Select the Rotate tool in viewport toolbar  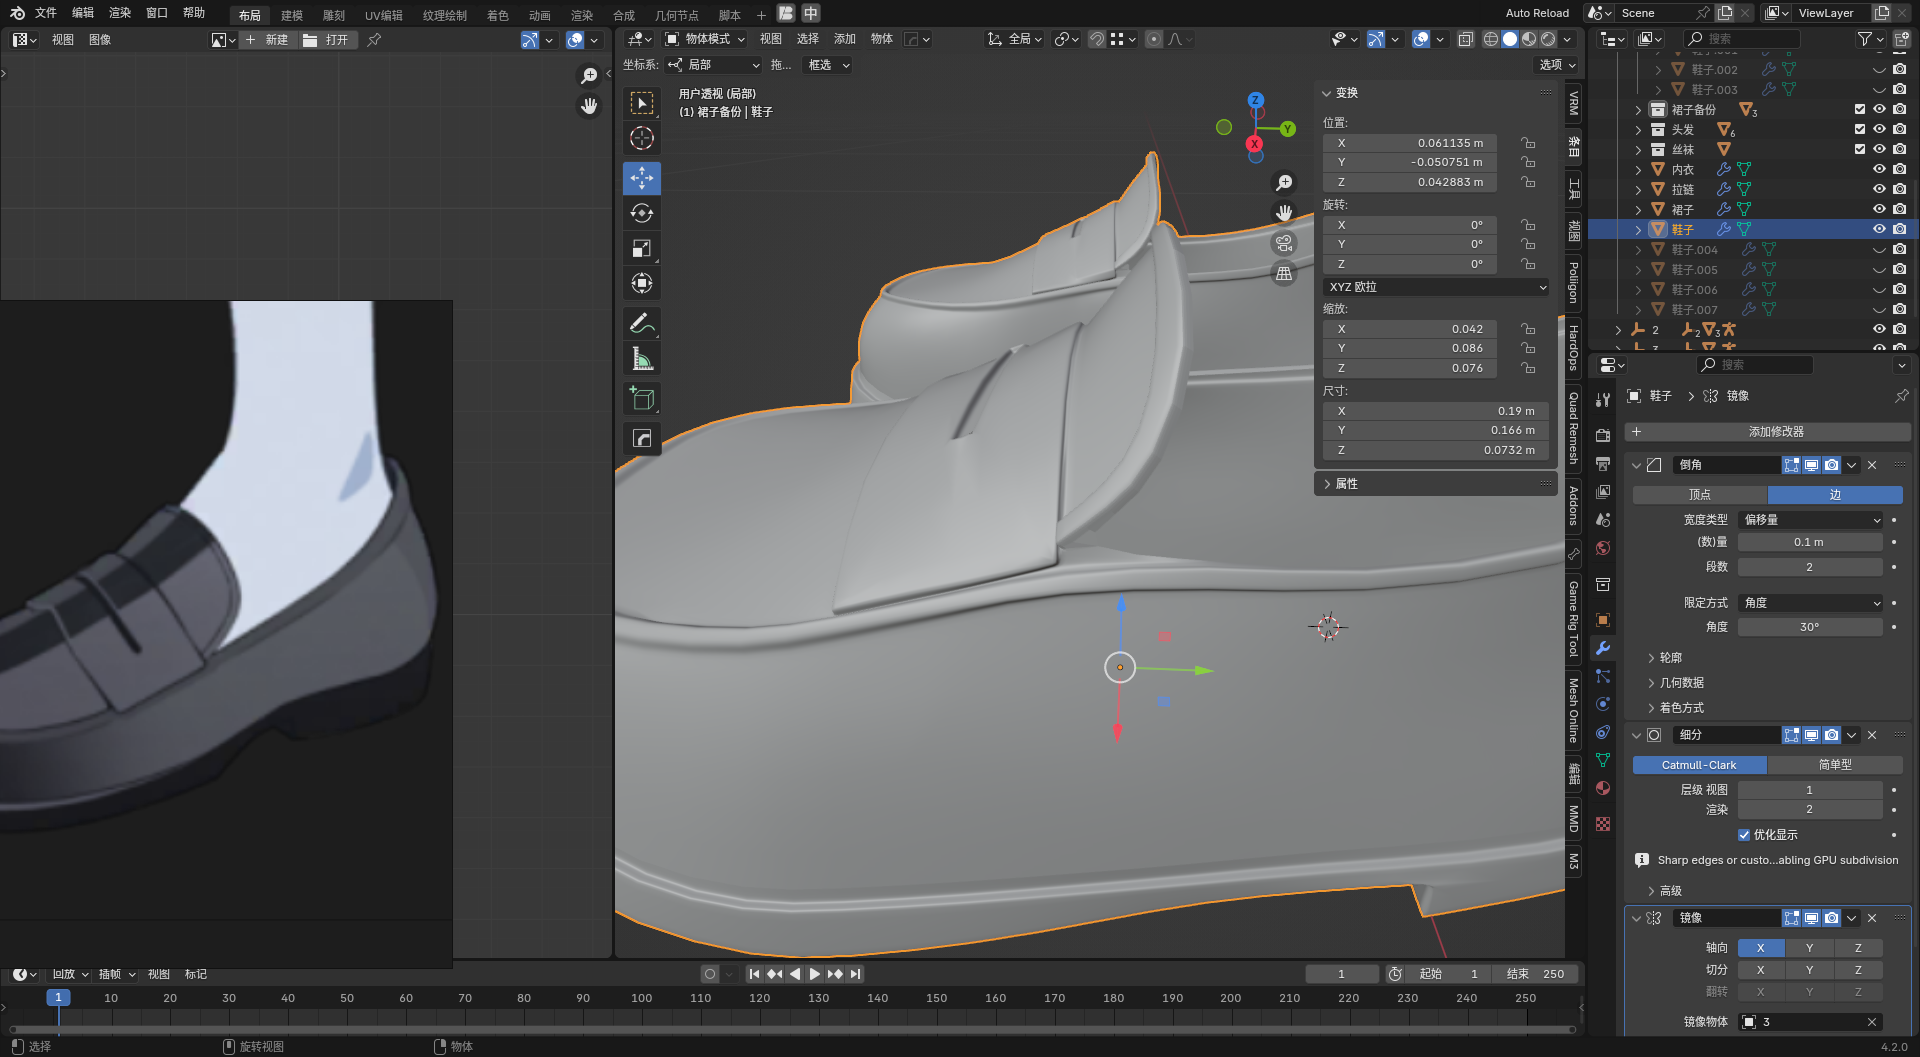641,213
